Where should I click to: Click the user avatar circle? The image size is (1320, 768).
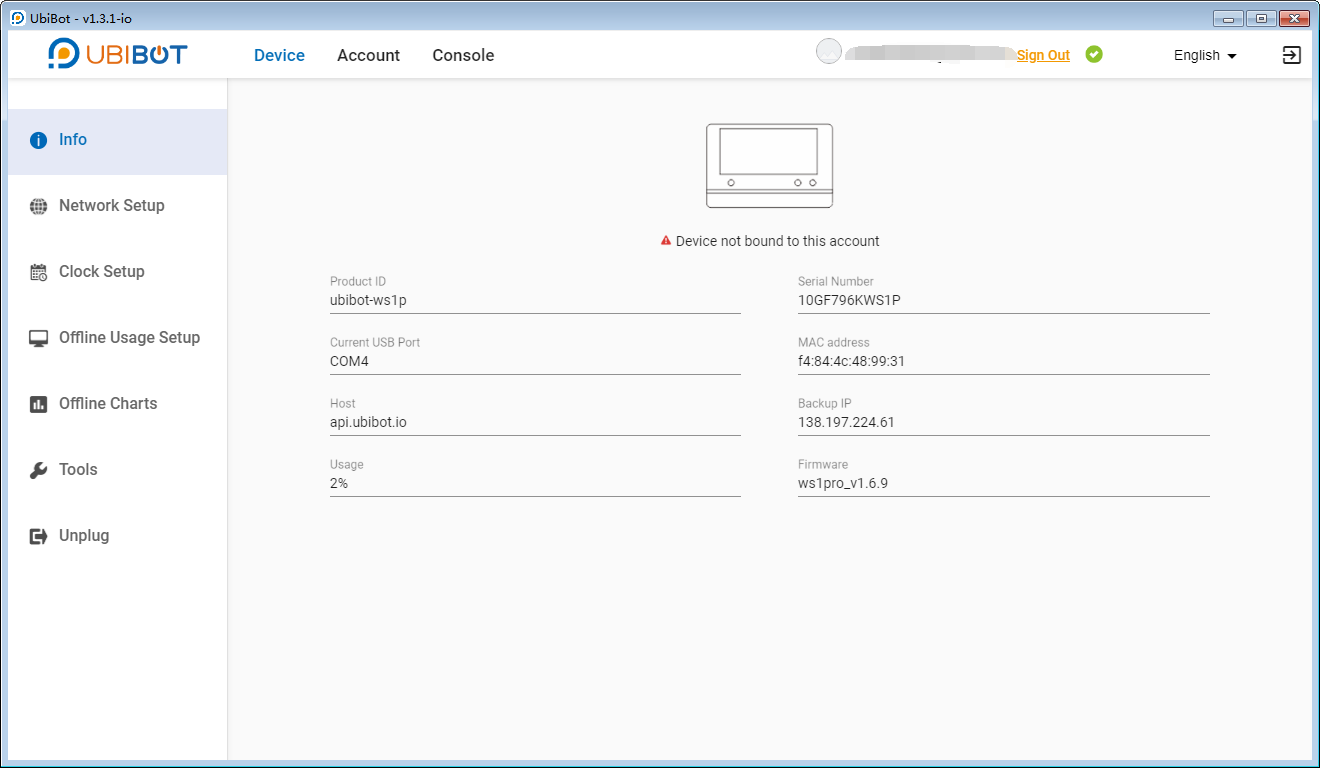tap(829, 51)
